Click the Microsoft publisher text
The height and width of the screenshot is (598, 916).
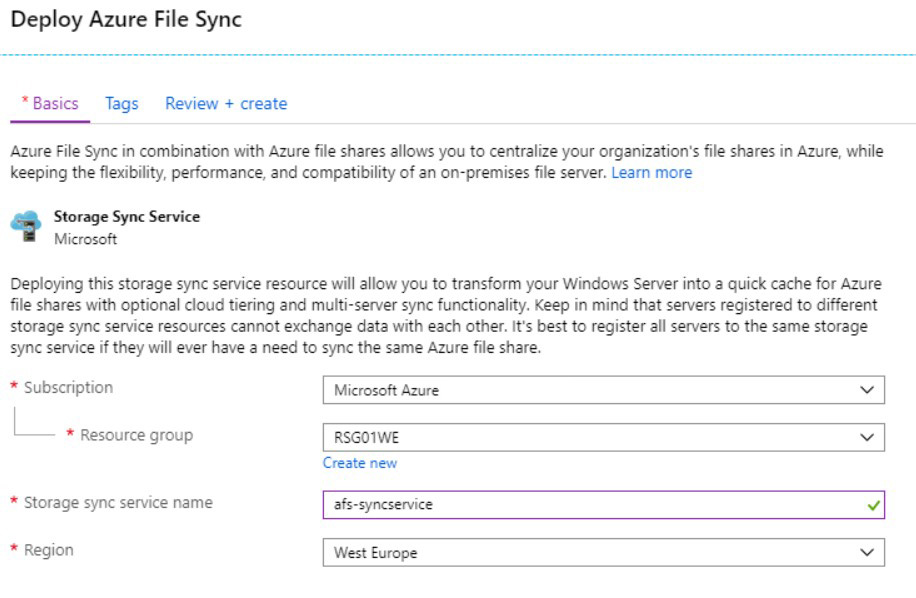tap(85, 239)
